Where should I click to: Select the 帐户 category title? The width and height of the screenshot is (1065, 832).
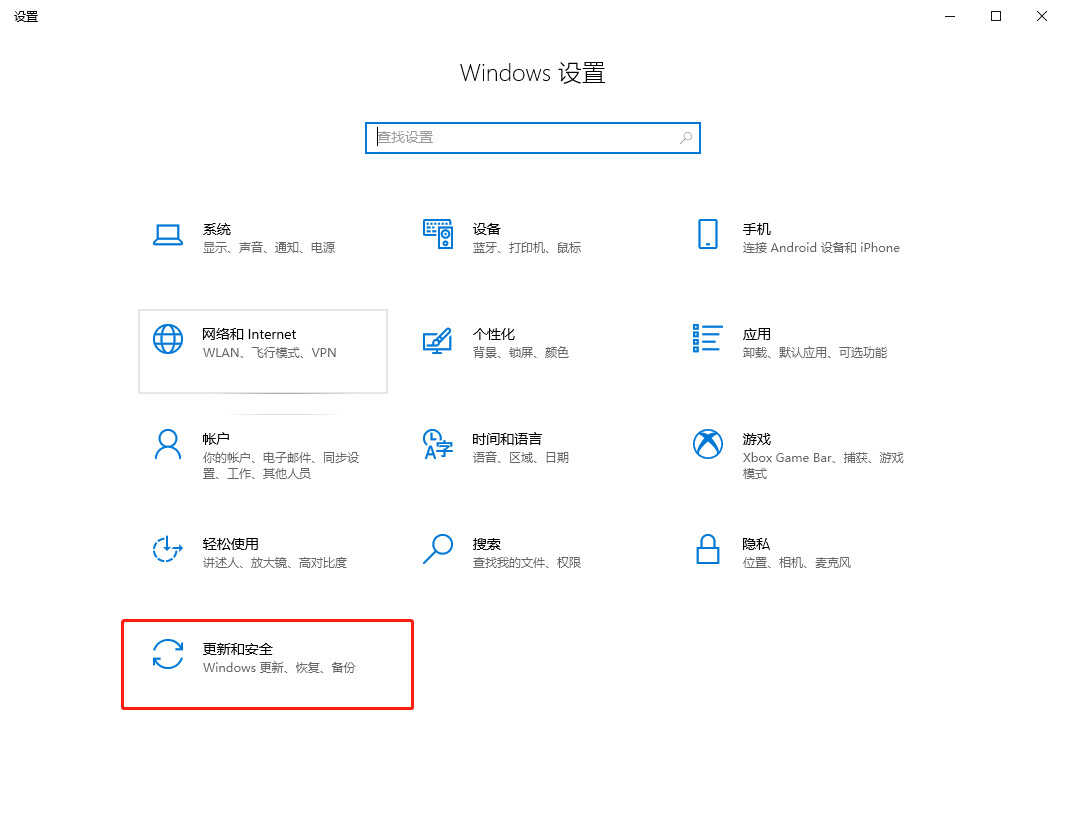coord(216,439)
